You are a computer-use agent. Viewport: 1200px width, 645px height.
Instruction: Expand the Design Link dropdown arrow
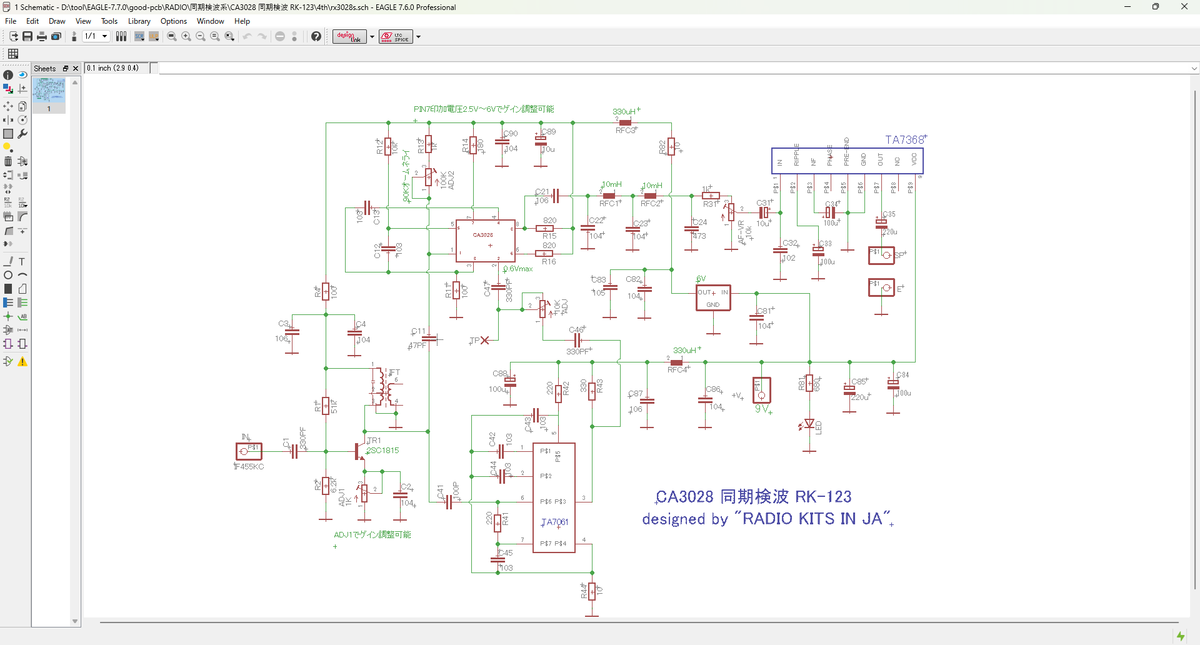pos(372,37)
